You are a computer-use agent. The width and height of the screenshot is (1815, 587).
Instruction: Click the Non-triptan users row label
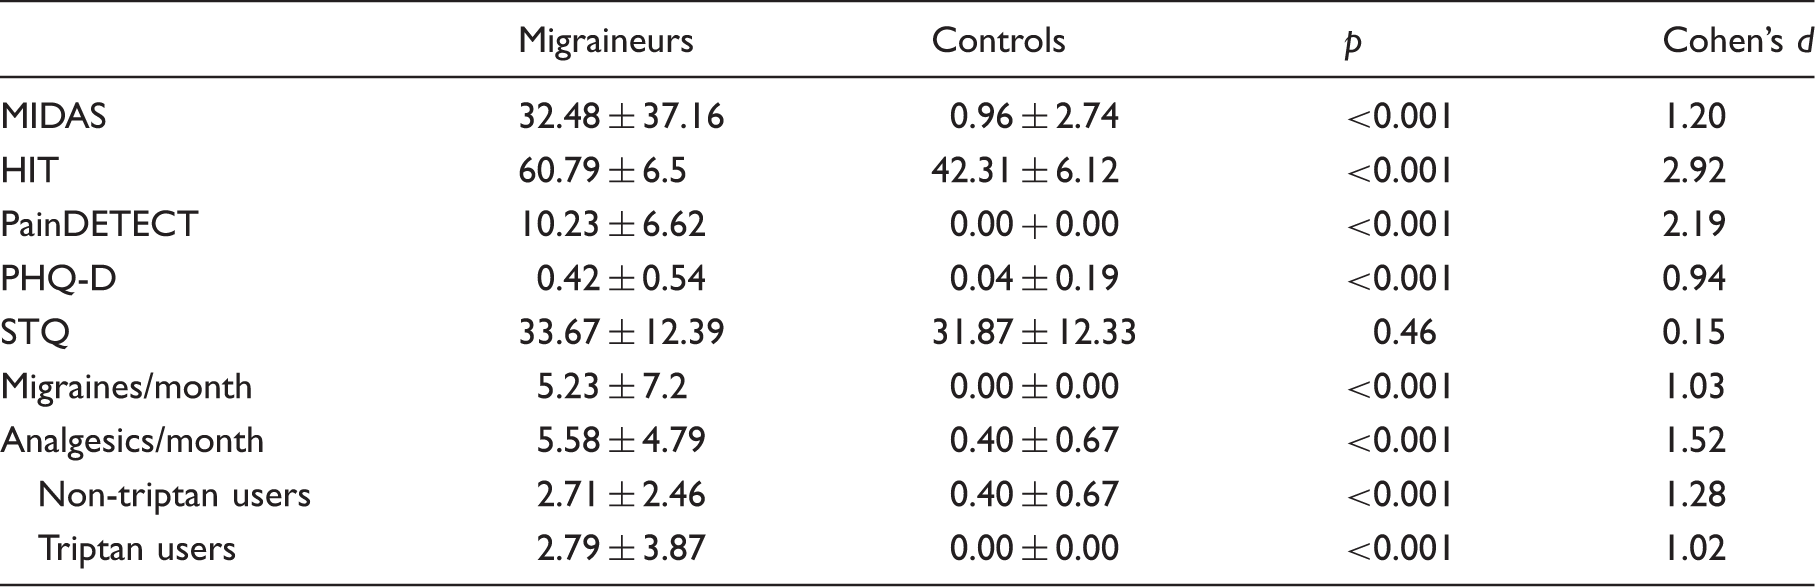point(174,495)
